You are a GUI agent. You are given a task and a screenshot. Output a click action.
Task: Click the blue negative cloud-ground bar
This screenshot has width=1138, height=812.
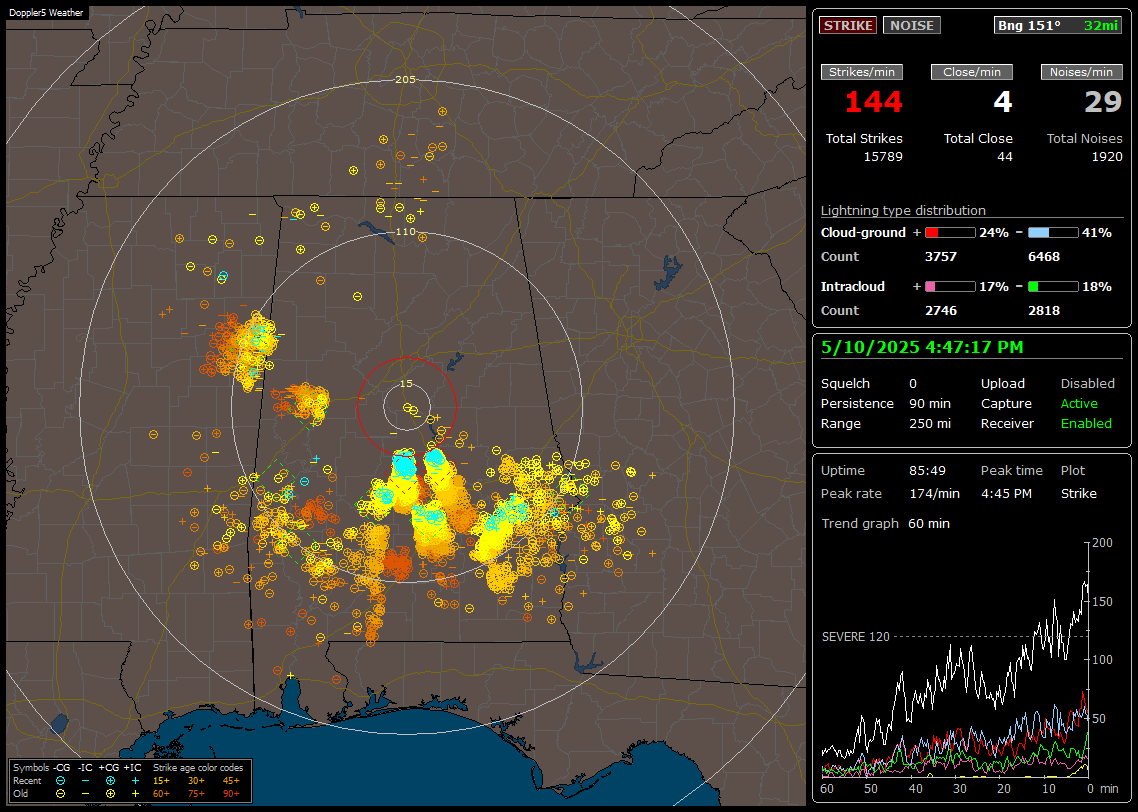tap(1053, 233)
